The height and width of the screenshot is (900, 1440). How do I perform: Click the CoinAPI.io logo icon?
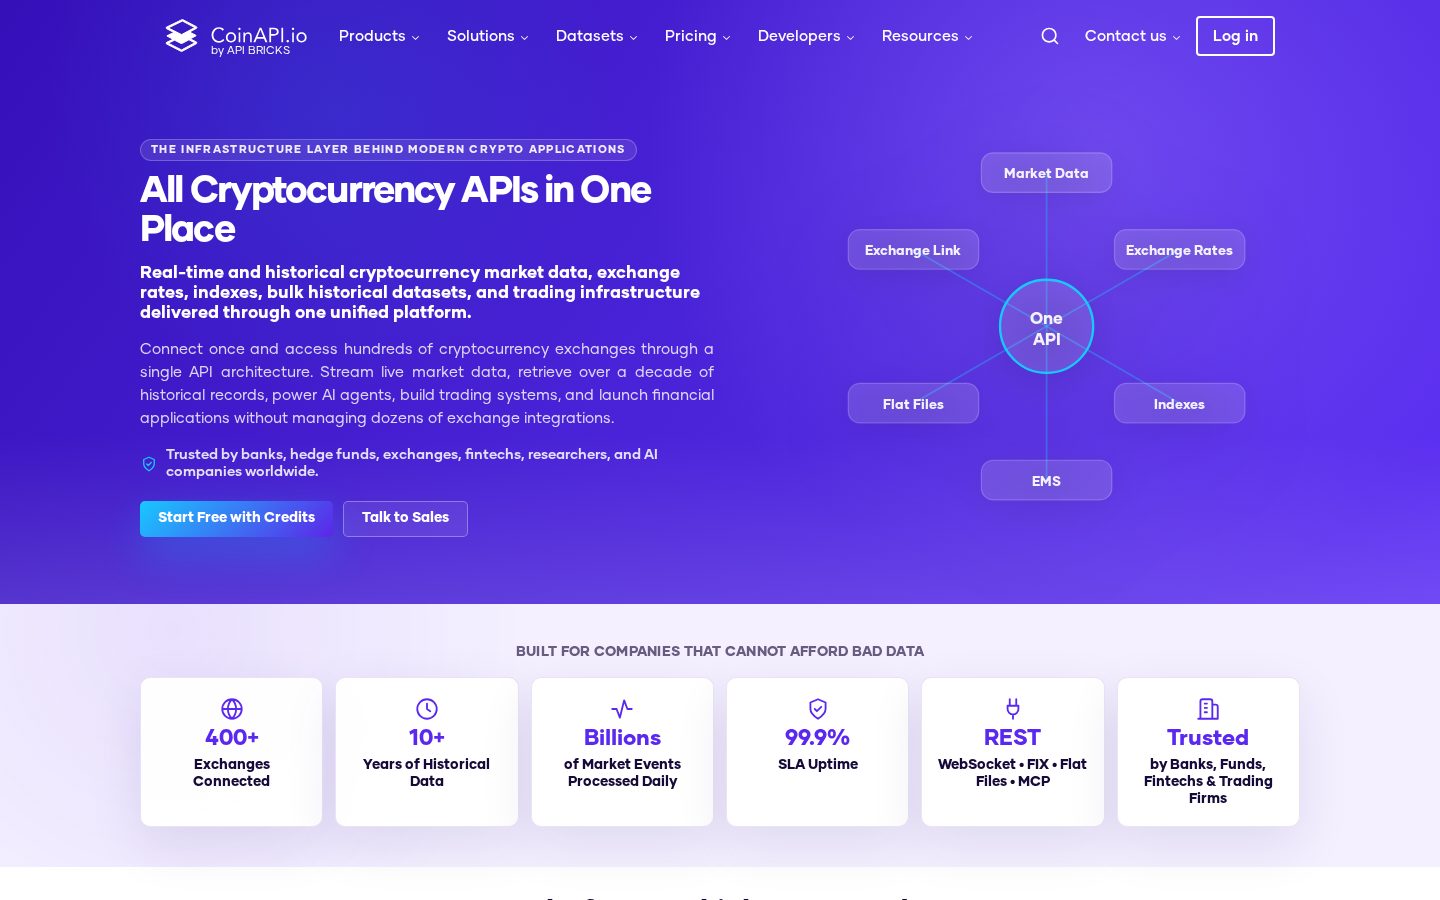[x=181, y=36]
